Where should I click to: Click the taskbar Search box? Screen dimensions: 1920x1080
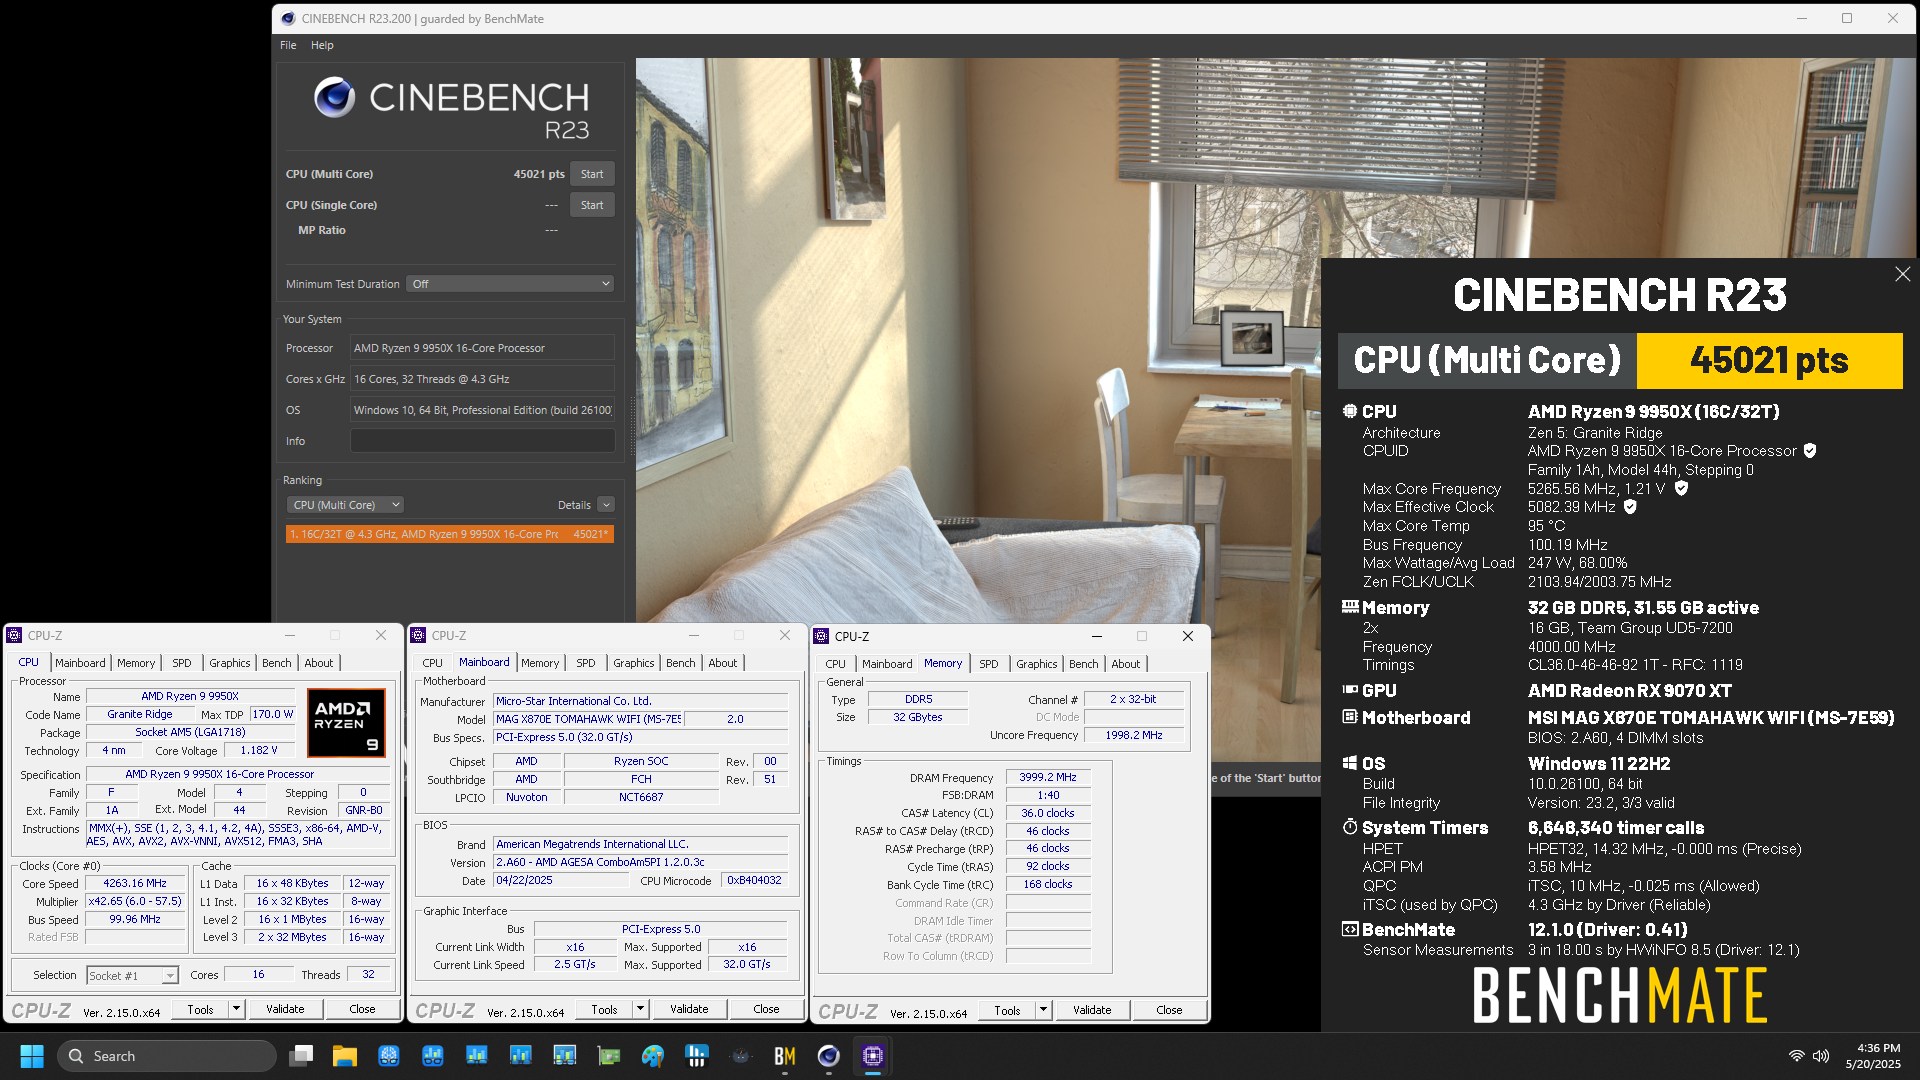(166, 1056)
